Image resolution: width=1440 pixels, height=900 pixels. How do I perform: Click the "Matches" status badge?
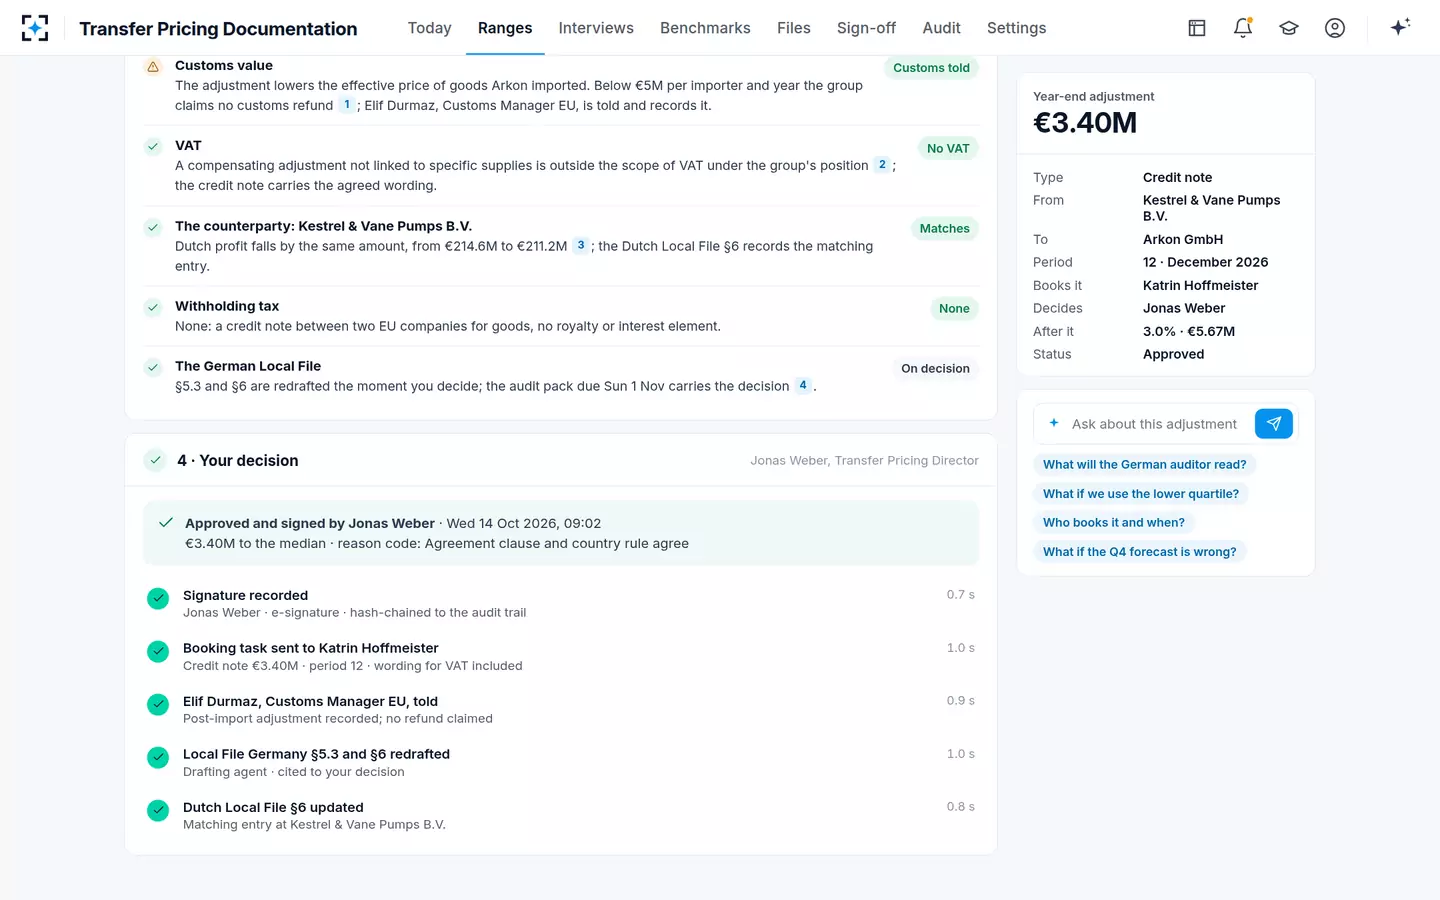(x=945, y=229)
